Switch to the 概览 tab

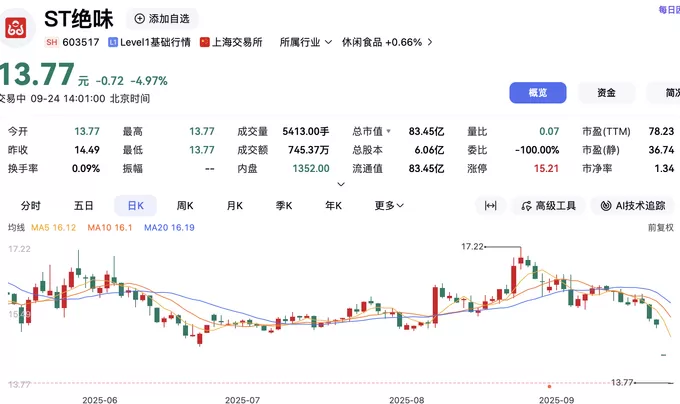coord(538,92)
